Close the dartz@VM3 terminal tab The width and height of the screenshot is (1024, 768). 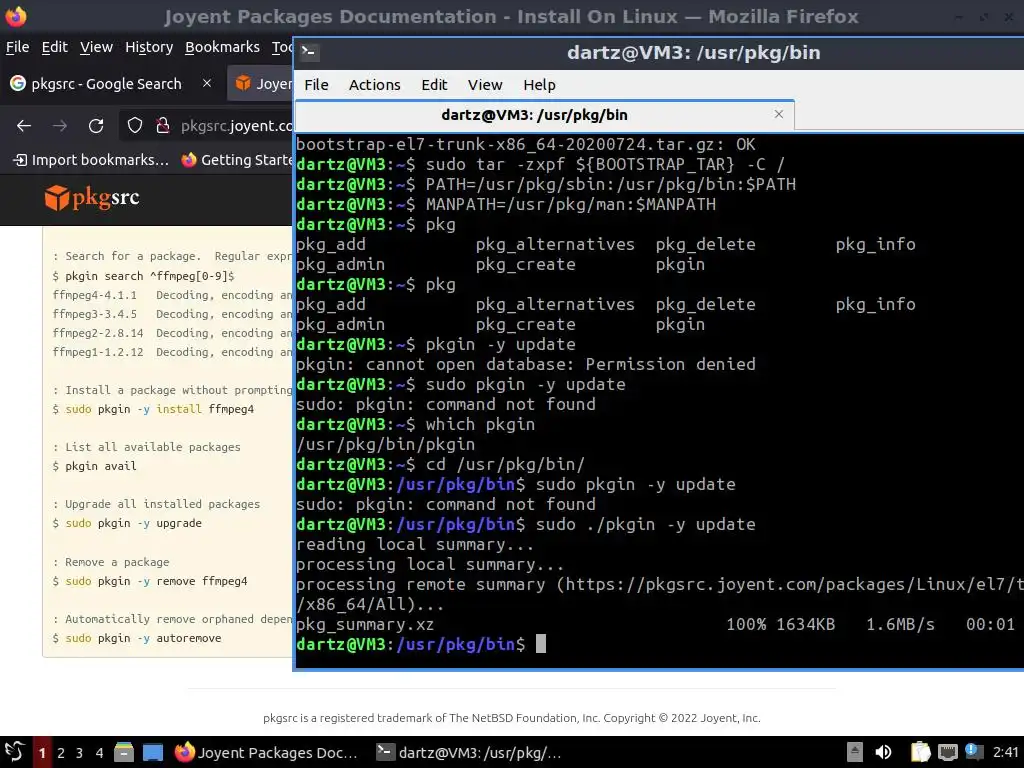coord(778,114)
